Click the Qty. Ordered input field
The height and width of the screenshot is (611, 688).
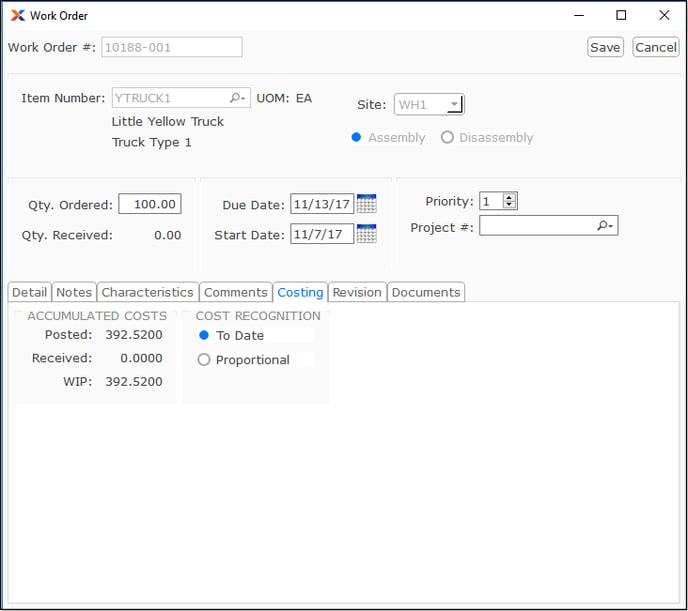tap(149, 204)
